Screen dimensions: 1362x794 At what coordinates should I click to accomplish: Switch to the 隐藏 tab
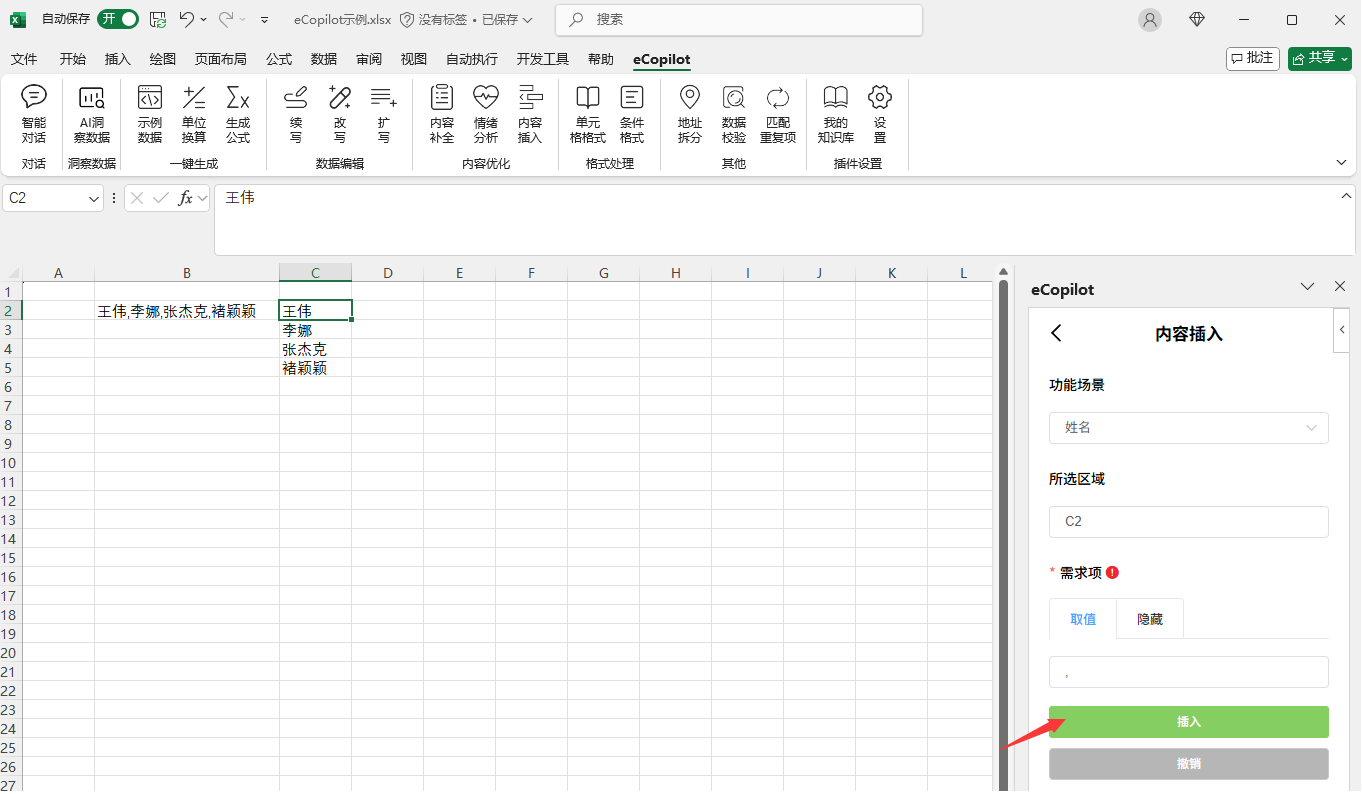(1150, 619)
